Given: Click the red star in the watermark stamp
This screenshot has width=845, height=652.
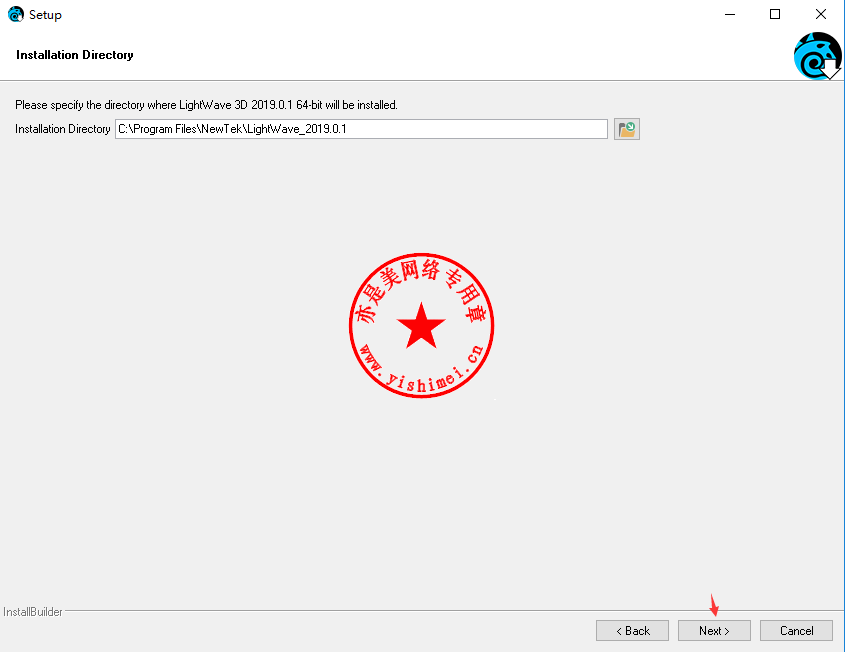Looking at the screenshot, I should pyautogui.click(x=421, y=327).
